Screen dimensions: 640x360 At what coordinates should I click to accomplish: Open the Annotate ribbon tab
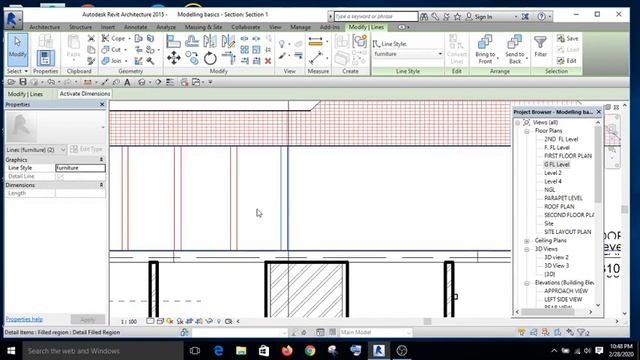(136, 27)
